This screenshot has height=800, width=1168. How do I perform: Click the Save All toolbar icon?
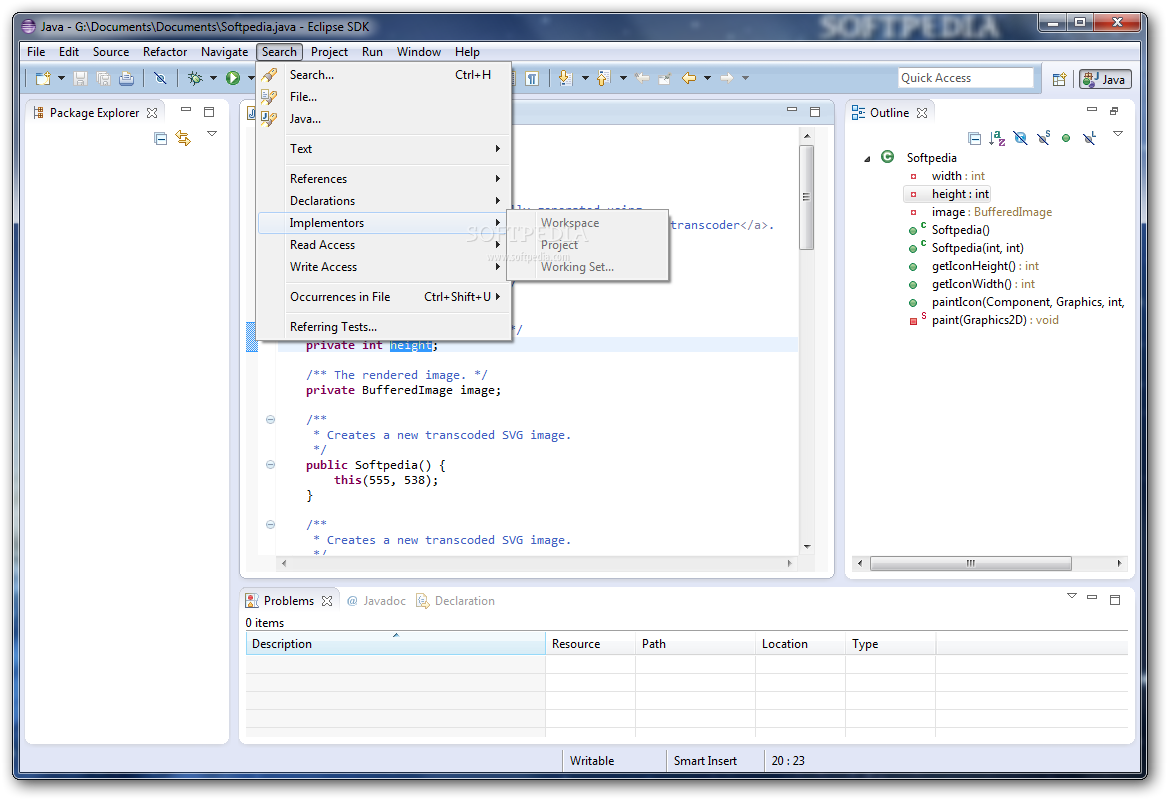click(104, 78)
